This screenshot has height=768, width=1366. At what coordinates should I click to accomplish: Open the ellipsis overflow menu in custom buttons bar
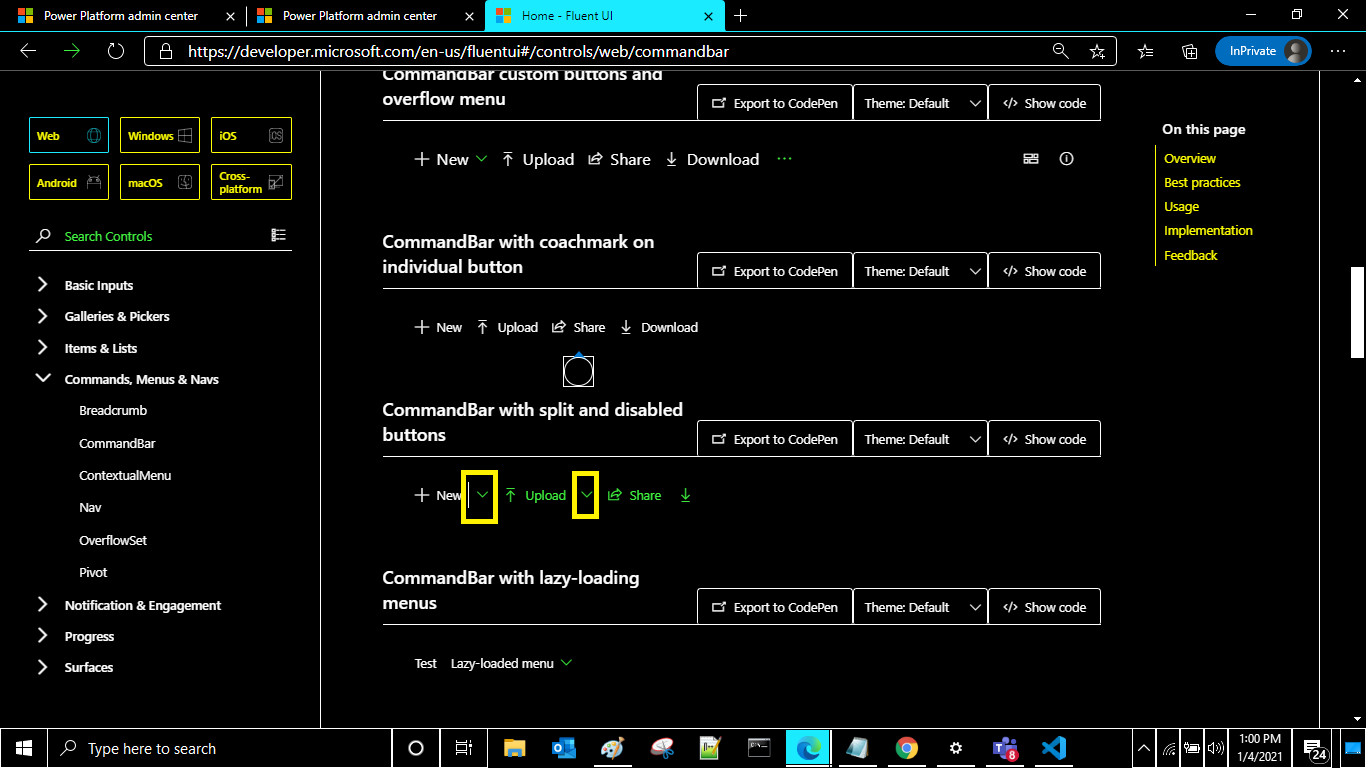coord(784,159)
